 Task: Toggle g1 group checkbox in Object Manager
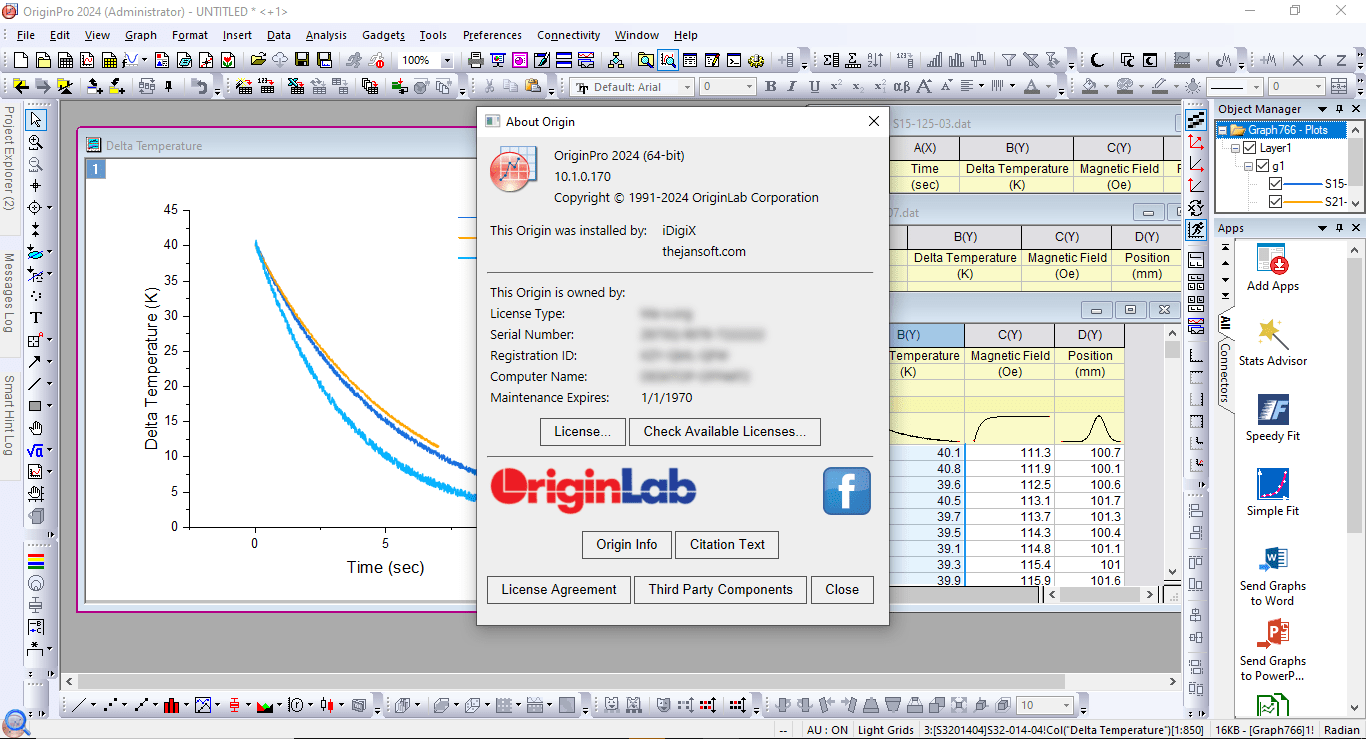(x=1261, y=166)
